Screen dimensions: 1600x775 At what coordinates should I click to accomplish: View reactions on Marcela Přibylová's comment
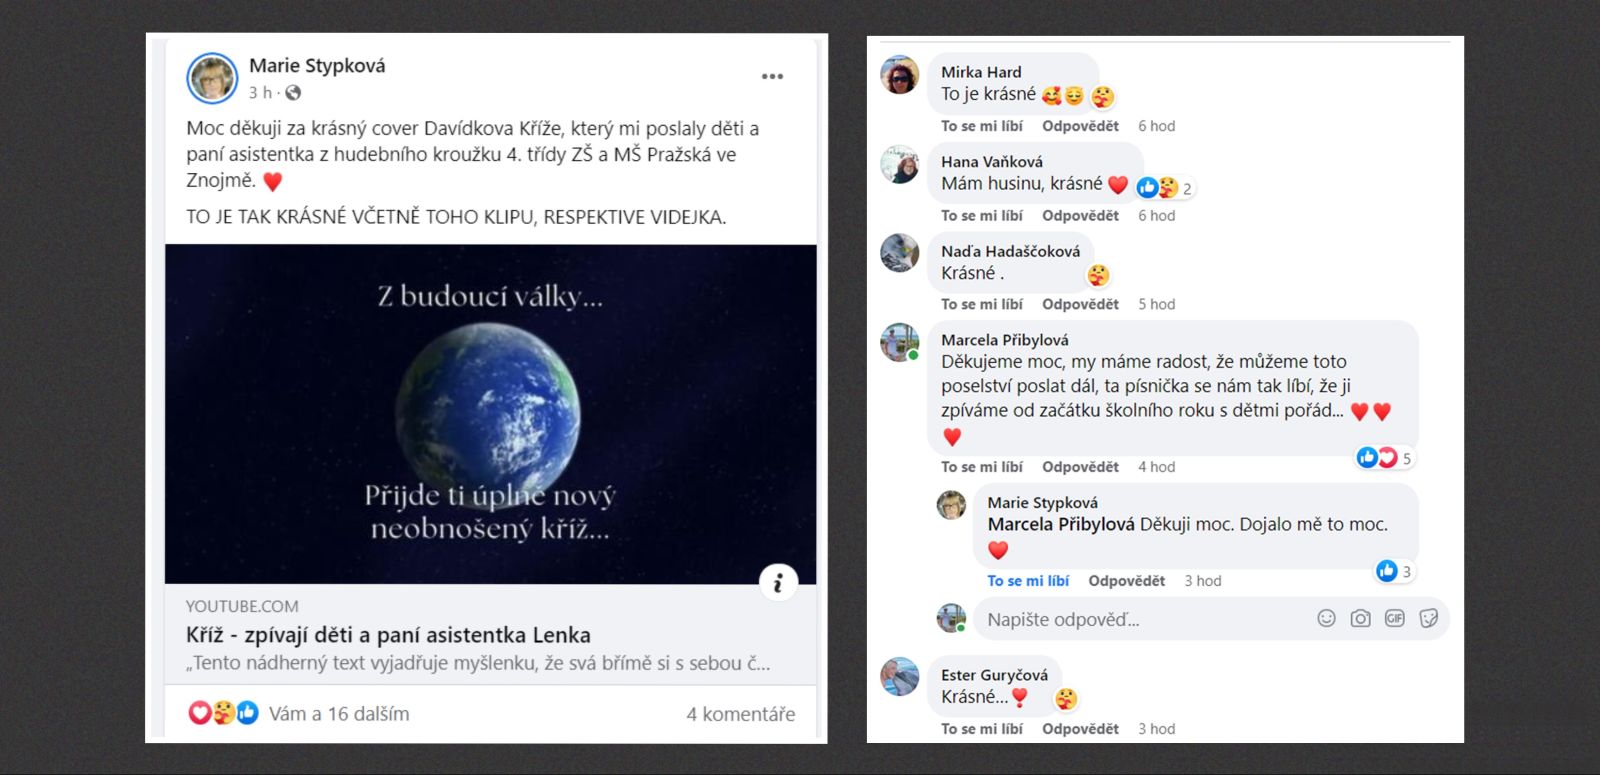click(1385, 458)
